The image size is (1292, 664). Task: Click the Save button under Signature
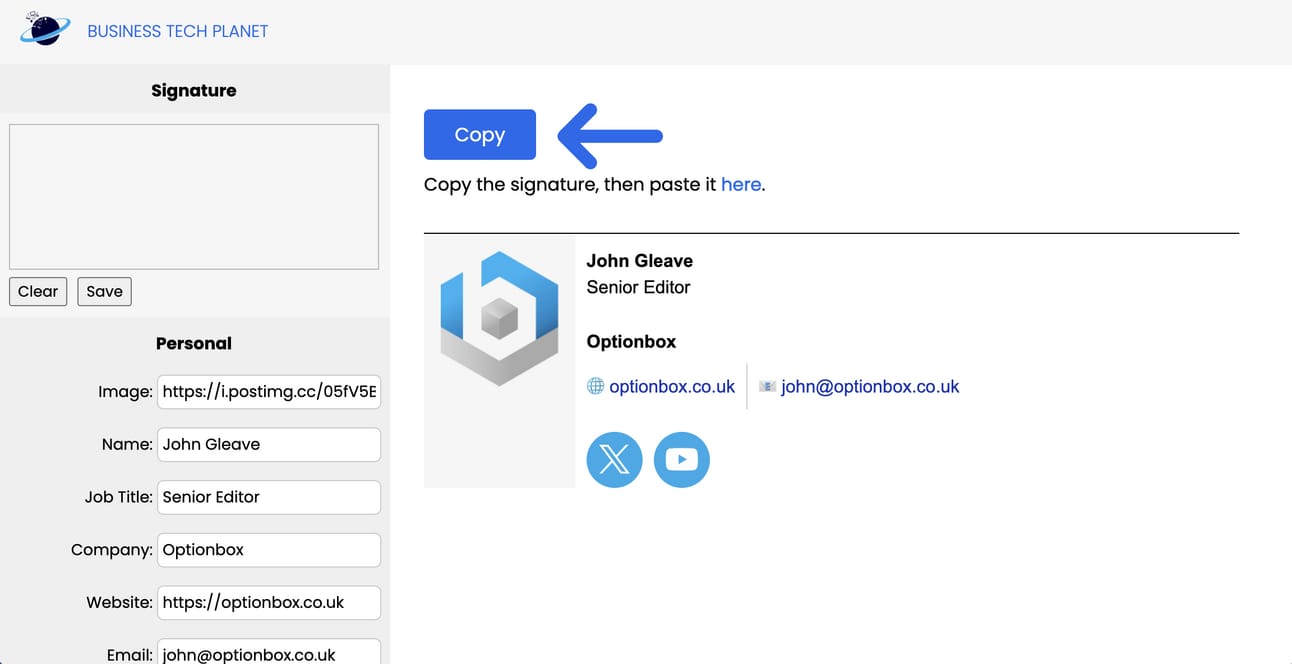[x=104, y=291]
